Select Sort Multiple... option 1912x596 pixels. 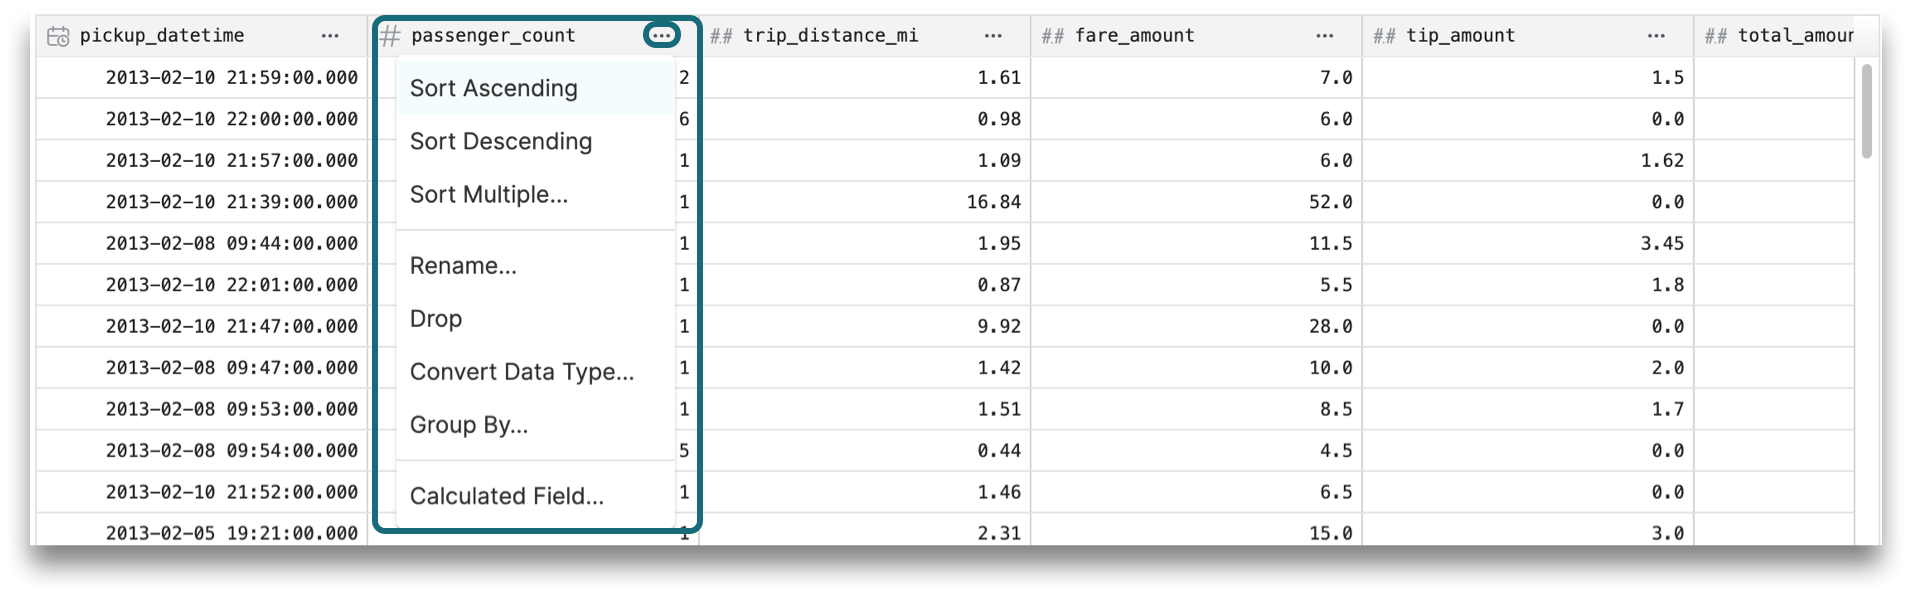click(489, 195)
